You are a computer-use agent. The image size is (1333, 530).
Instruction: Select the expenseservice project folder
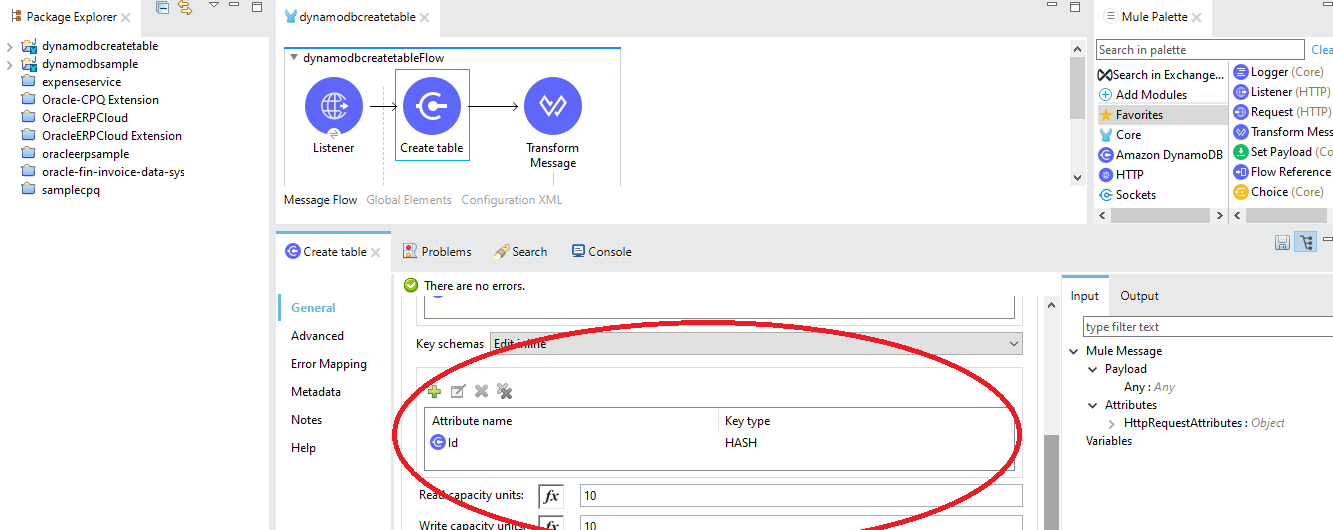pos(71,82)
